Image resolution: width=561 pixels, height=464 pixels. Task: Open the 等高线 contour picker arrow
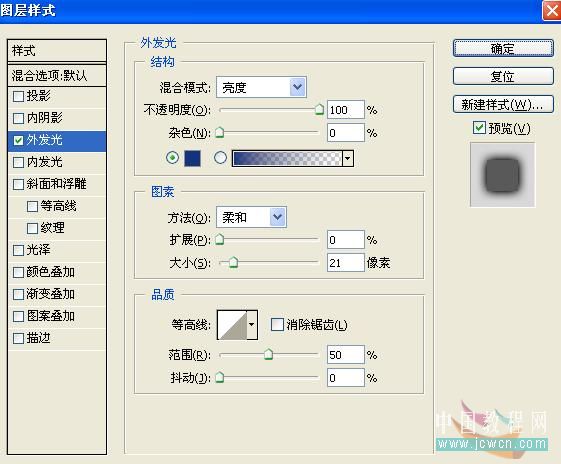(252, 325)
